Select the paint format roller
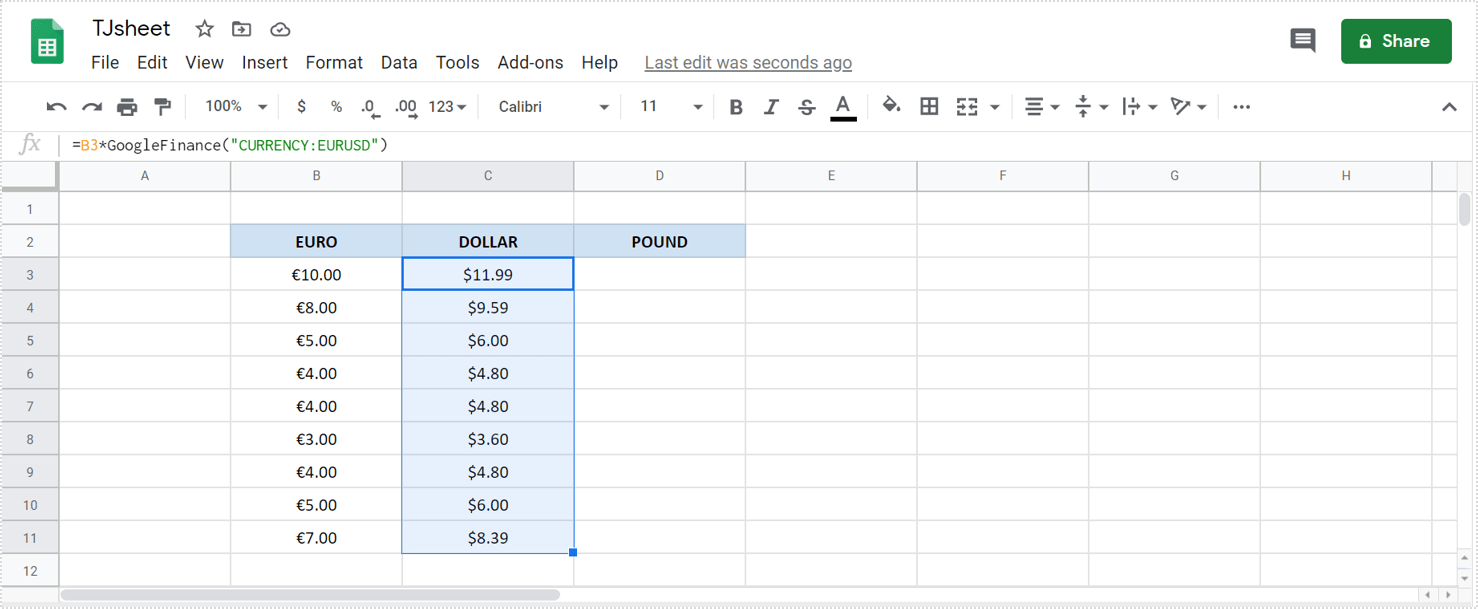Viewport: 1478px width, 609px height. tap(162, 107)
